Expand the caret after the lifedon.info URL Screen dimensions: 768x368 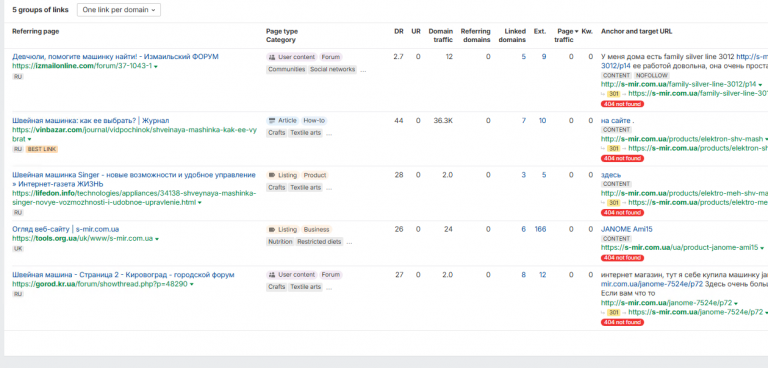coord(200,203)
